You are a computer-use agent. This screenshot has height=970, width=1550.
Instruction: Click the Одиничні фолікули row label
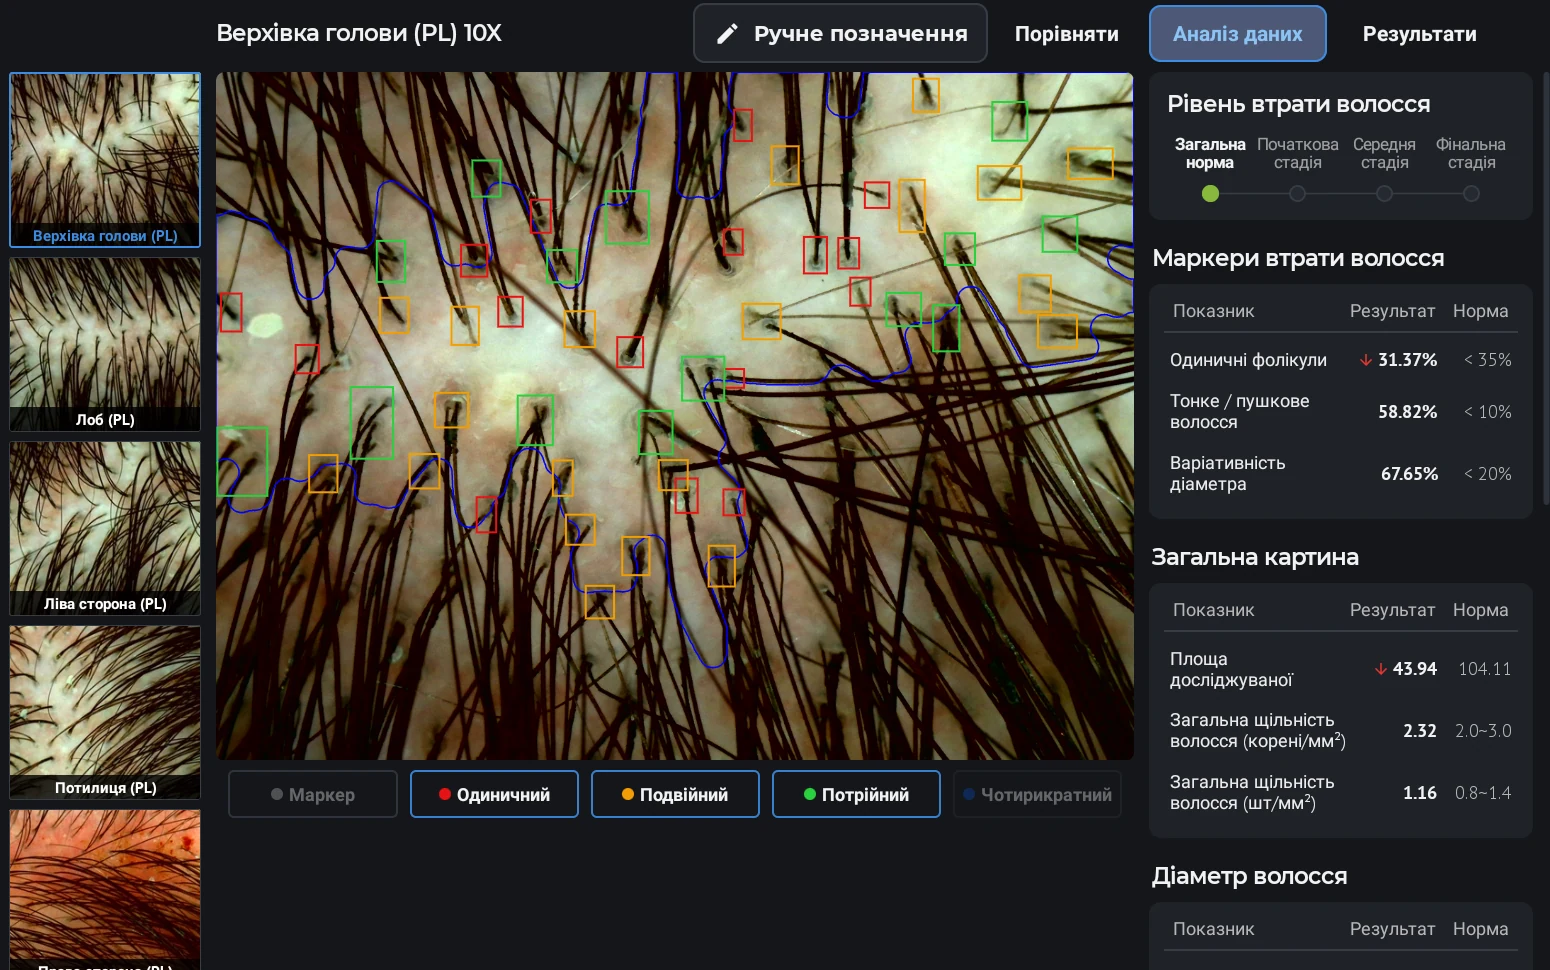1248,360
